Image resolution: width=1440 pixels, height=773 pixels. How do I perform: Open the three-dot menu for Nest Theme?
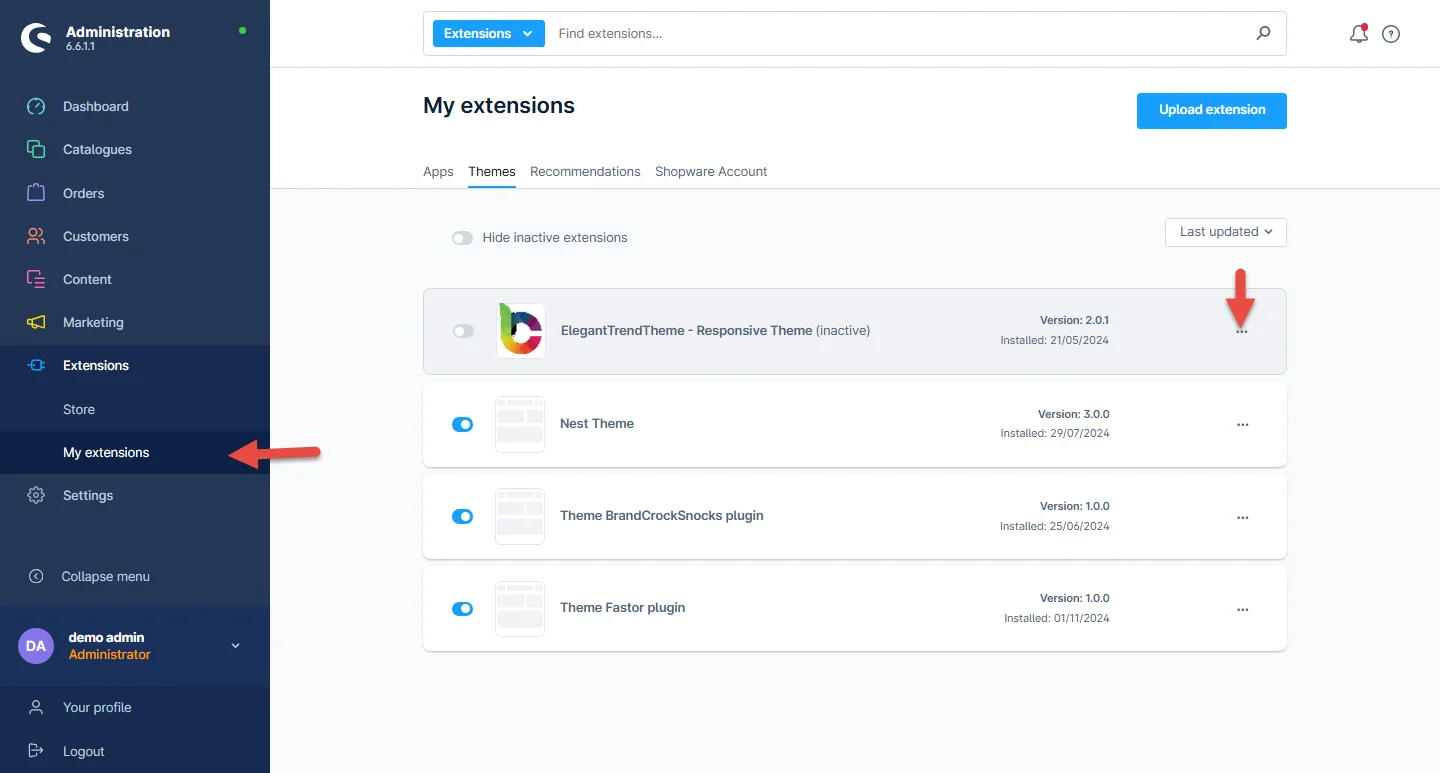click(1242, 424)
